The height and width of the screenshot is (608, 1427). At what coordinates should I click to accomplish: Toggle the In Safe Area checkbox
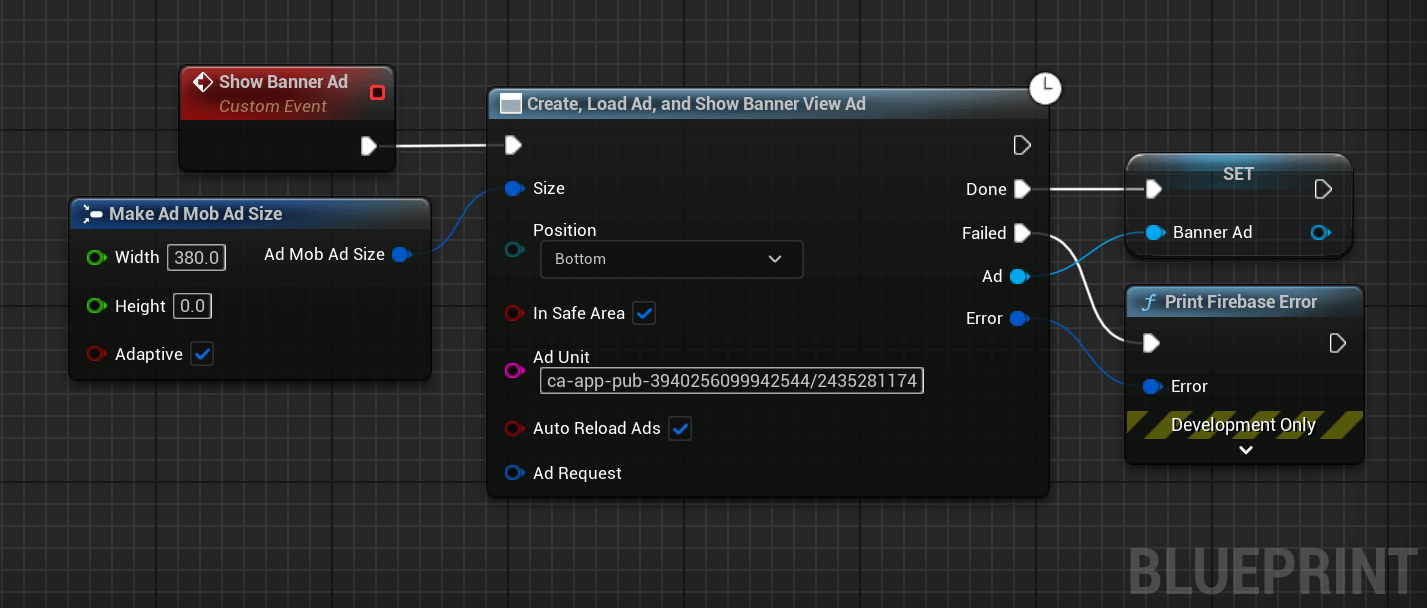(645, 313)
